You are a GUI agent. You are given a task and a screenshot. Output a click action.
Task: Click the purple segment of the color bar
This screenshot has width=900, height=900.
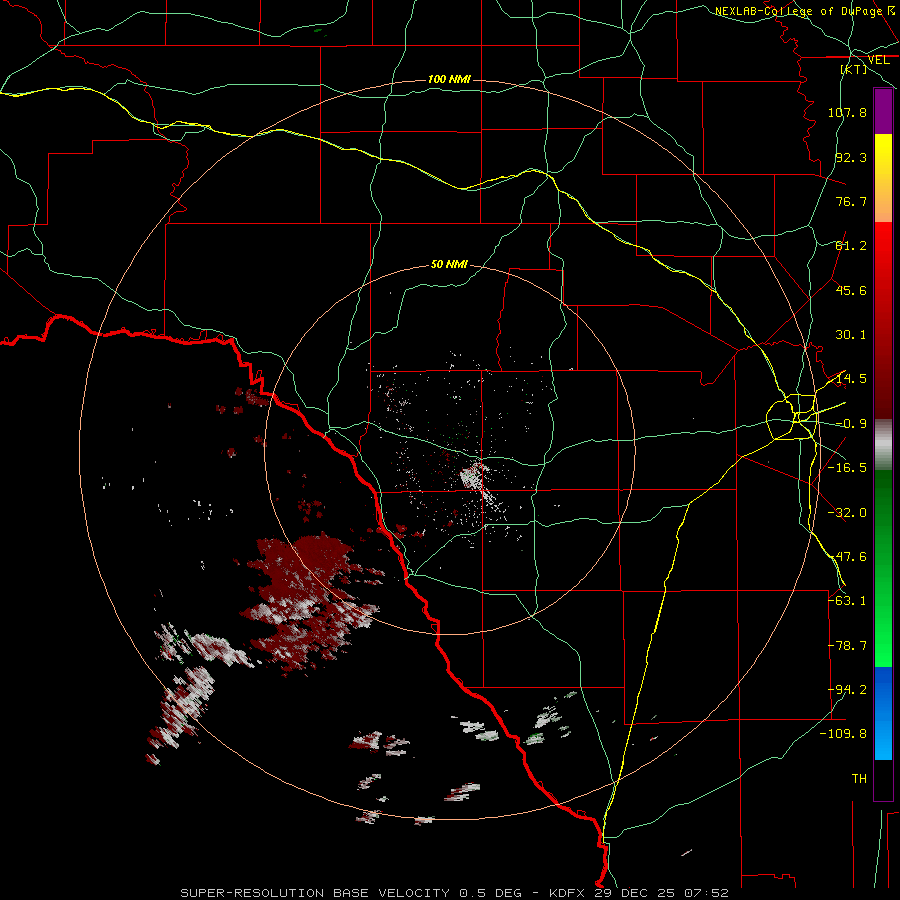click(883, 111)
